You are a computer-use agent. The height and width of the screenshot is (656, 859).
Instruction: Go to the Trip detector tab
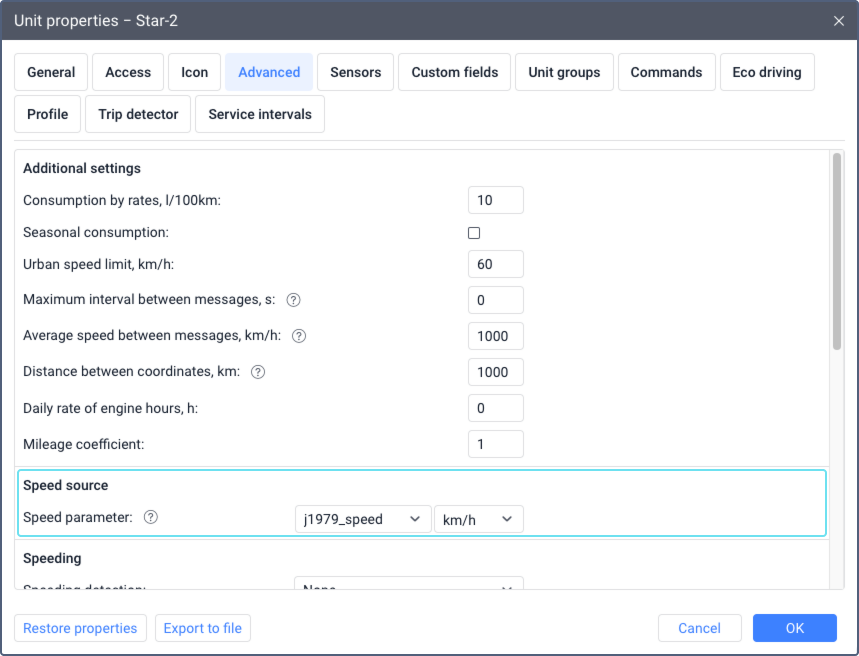click(138, 114)
